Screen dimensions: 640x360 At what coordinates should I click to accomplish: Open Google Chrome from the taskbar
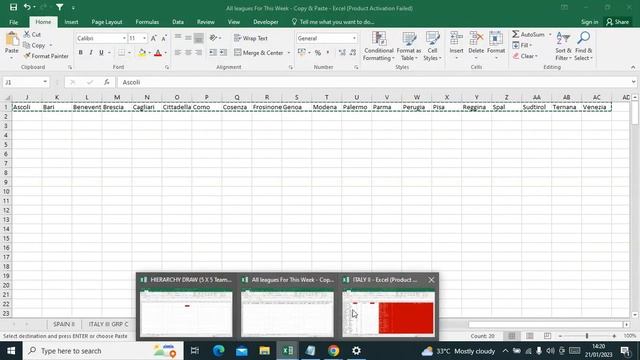(x=333, y=351)
